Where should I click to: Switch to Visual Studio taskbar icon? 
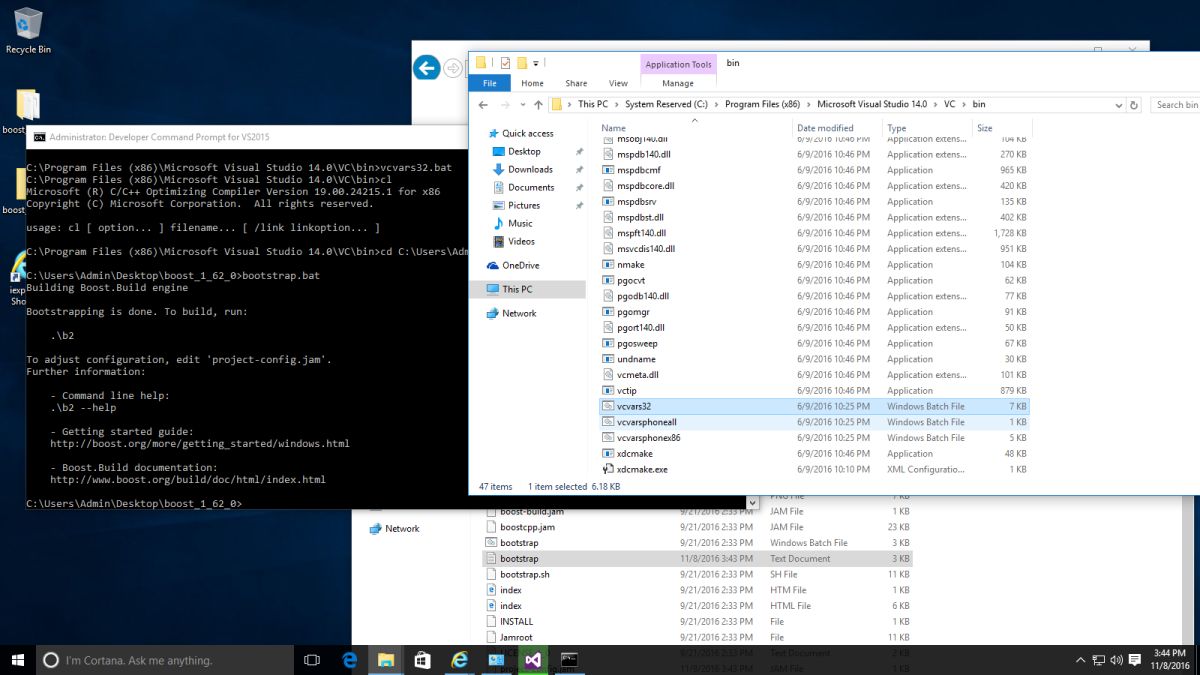point(533,660)
